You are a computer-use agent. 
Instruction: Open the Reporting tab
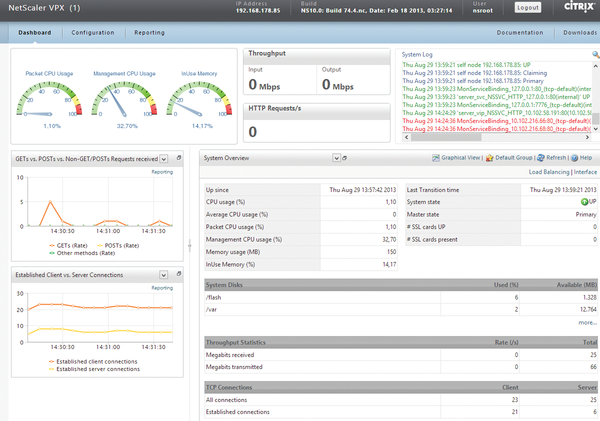coord(149,33)
